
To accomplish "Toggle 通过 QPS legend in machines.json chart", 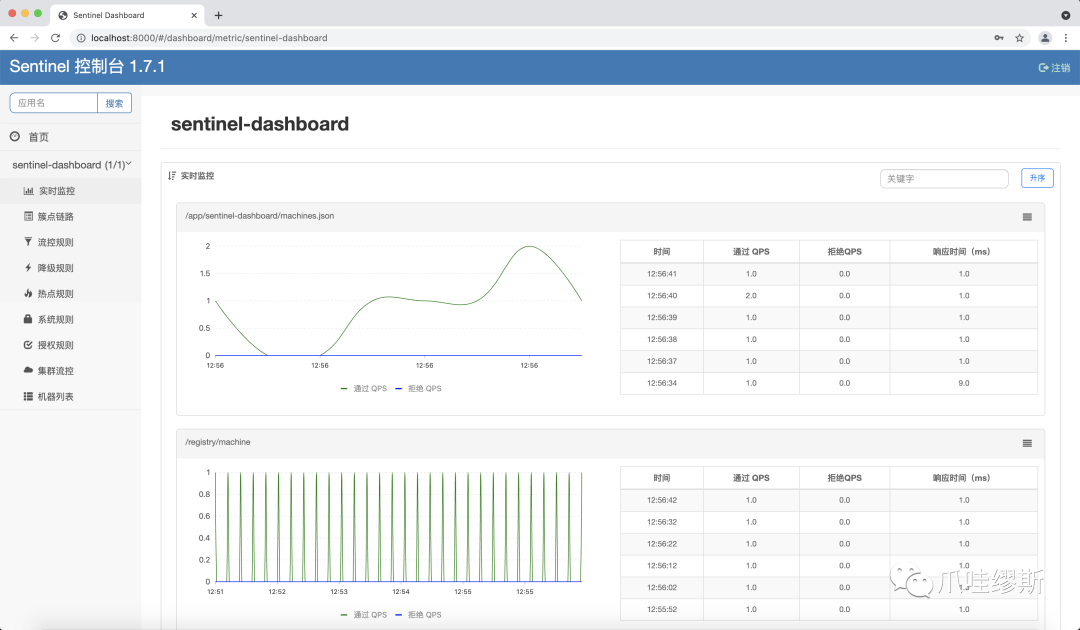I will click(364, 388).
